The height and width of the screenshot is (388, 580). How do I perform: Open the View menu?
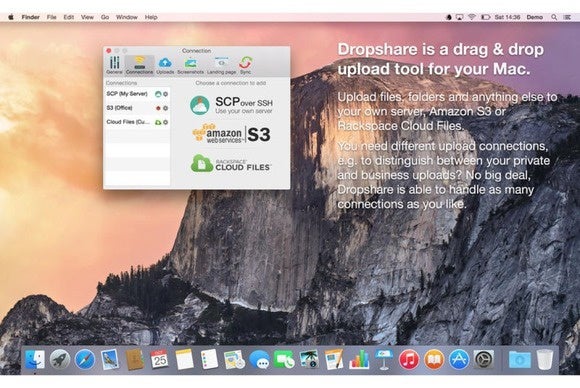pos(87,17)
